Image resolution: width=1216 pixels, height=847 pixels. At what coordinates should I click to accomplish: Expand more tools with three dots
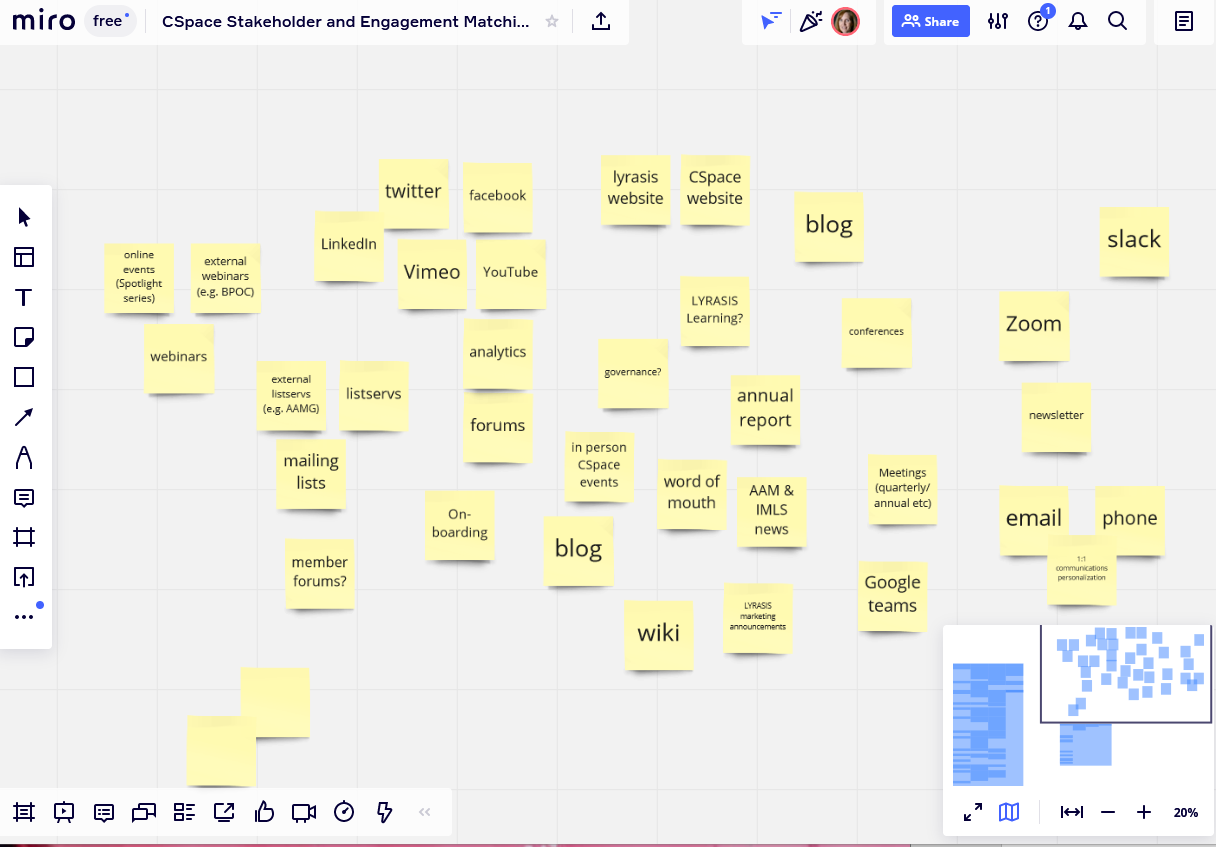(24, 617)
